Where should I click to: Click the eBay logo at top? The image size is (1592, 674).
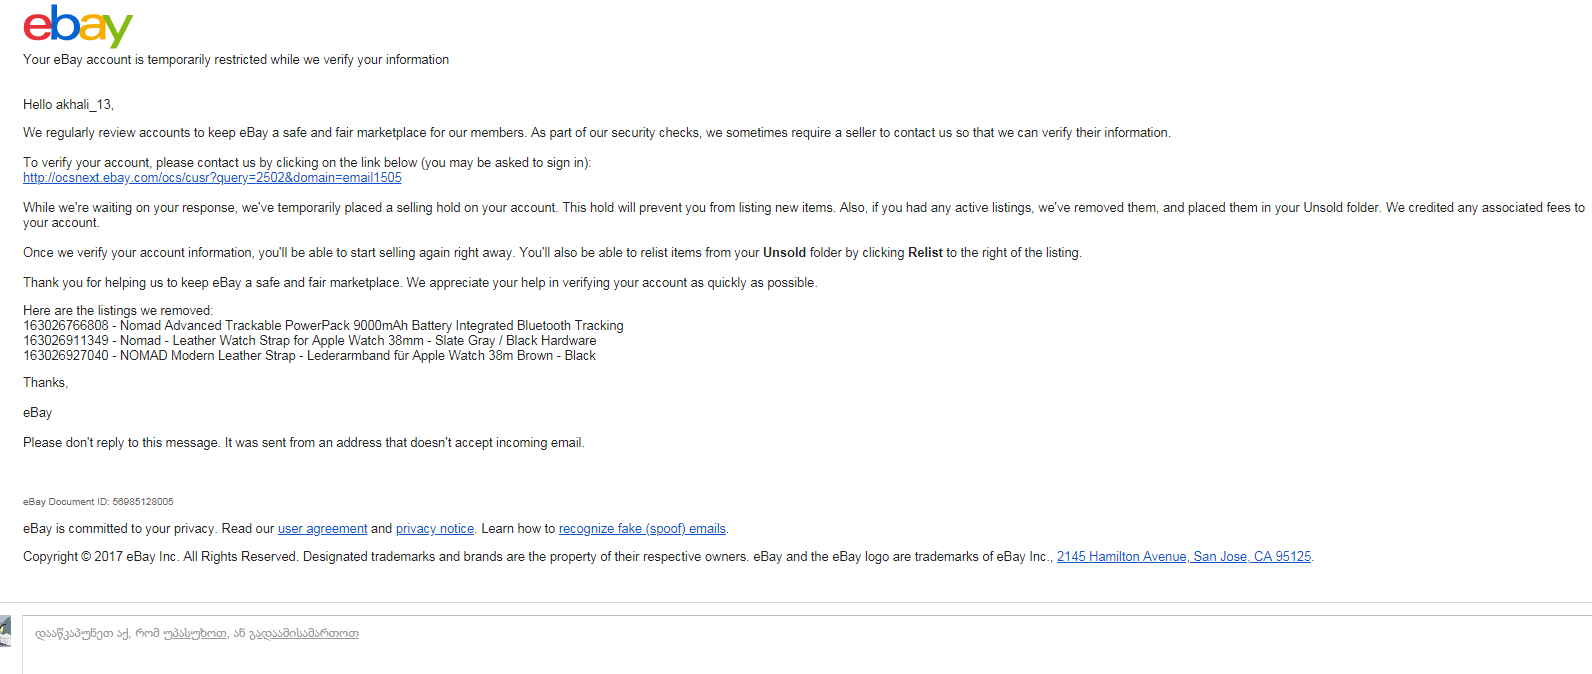(x=77, y=26)
